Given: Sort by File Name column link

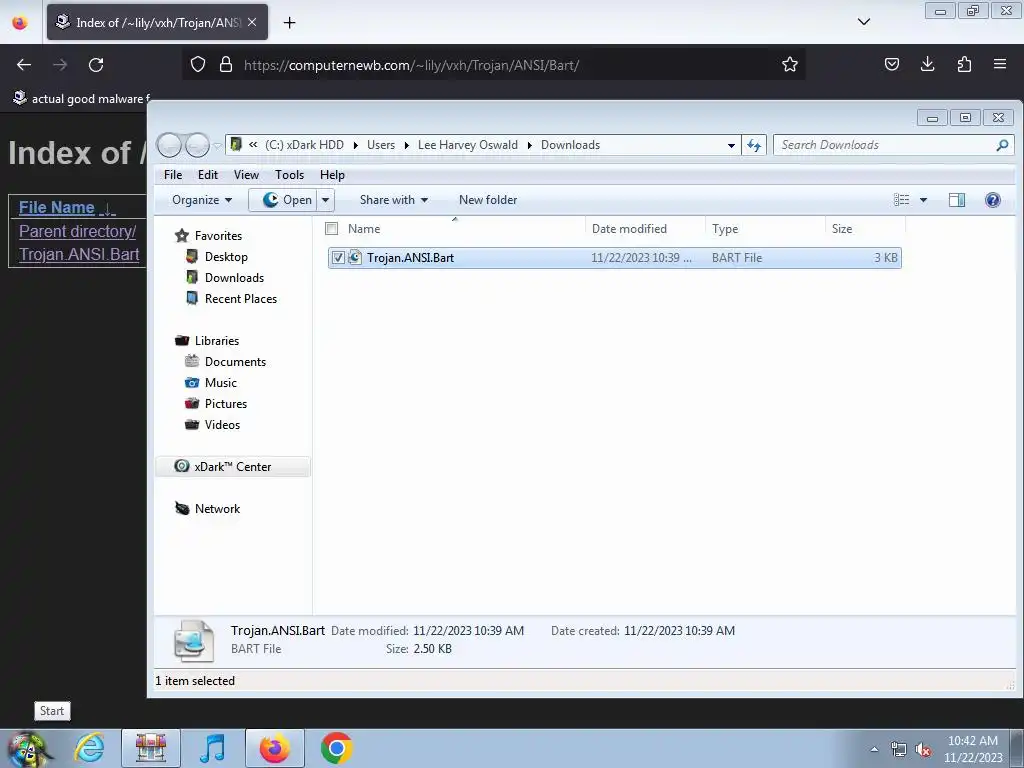Looking at the screenshot, I should pos(57,208).
